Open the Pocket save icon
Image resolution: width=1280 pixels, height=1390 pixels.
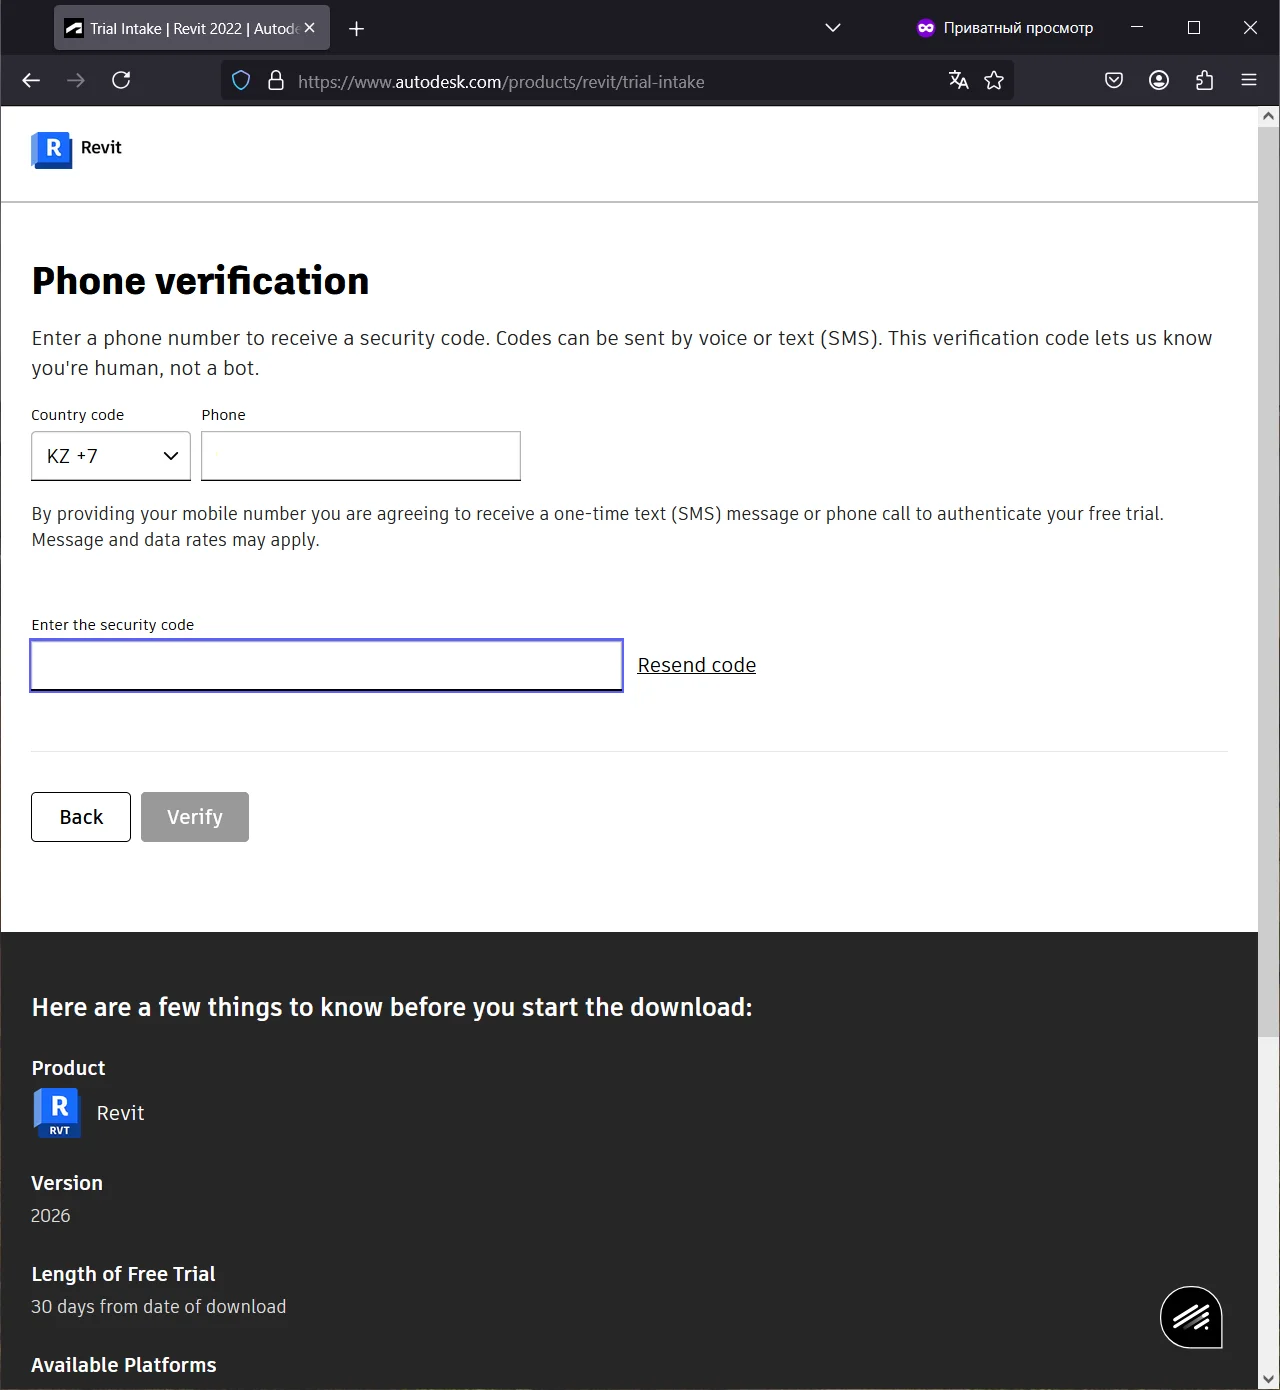[1114, 81]
